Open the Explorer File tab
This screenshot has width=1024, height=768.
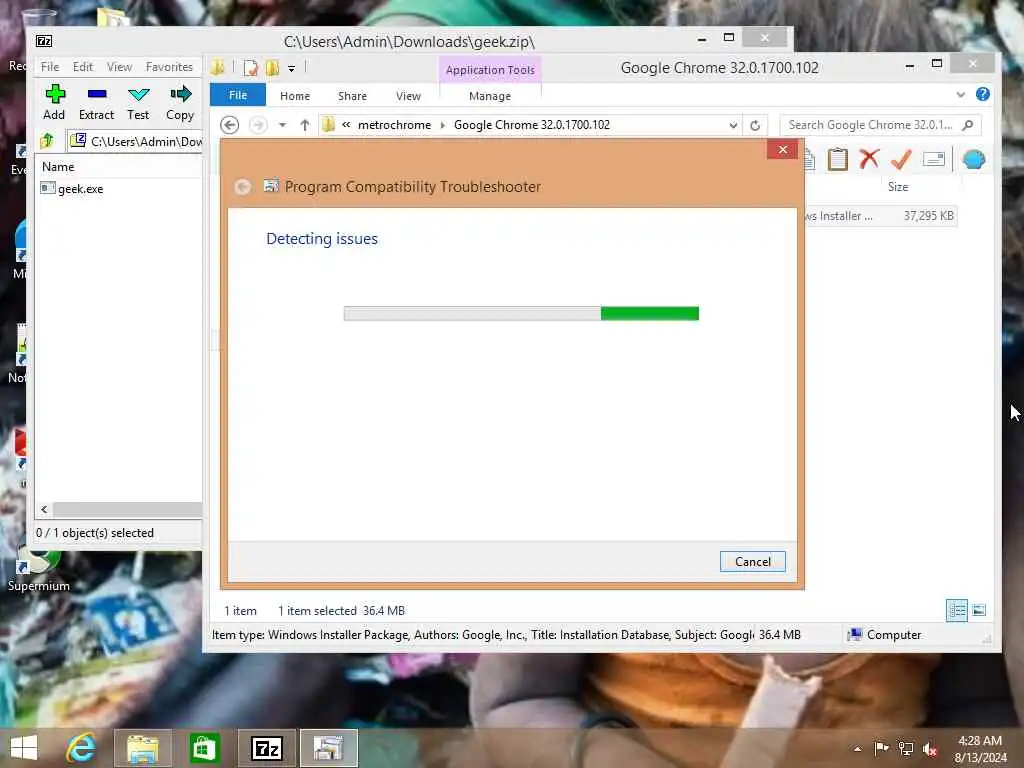(238, 95)
